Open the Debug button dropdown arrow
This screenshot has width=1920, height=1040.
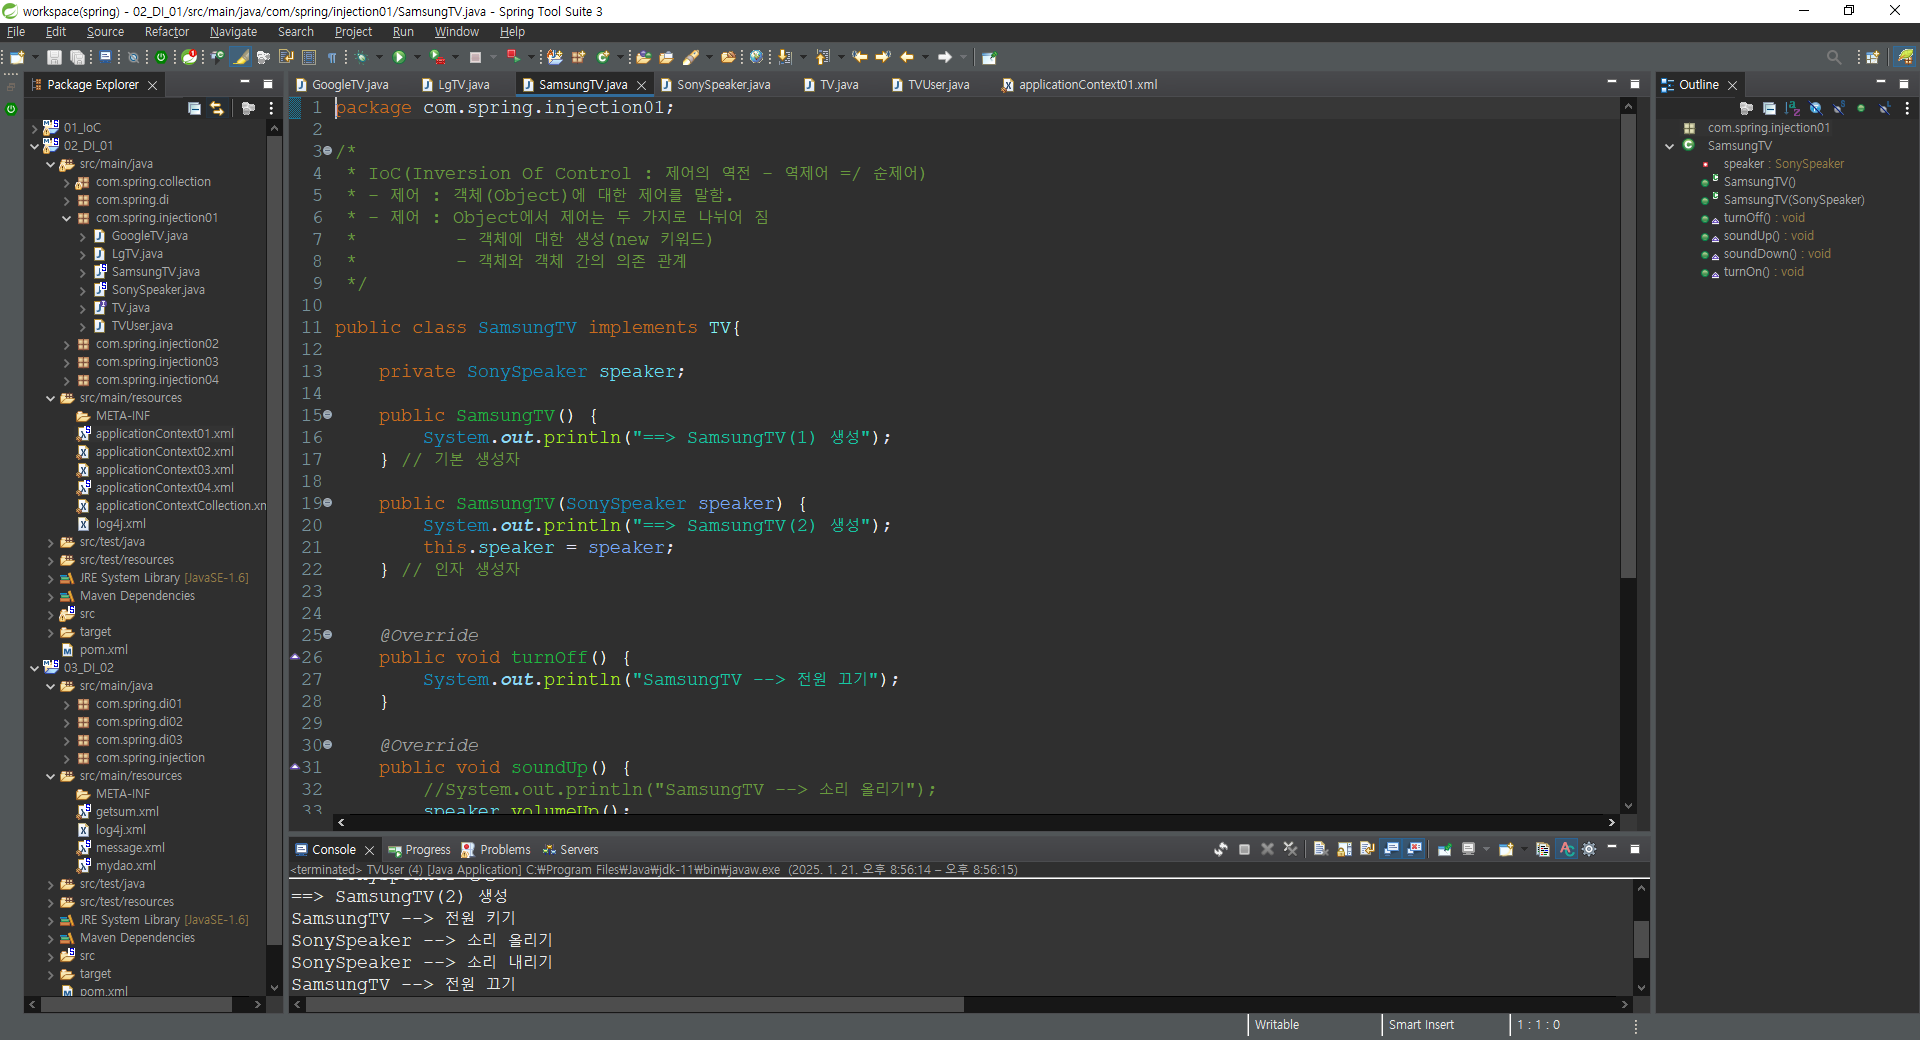377,57
